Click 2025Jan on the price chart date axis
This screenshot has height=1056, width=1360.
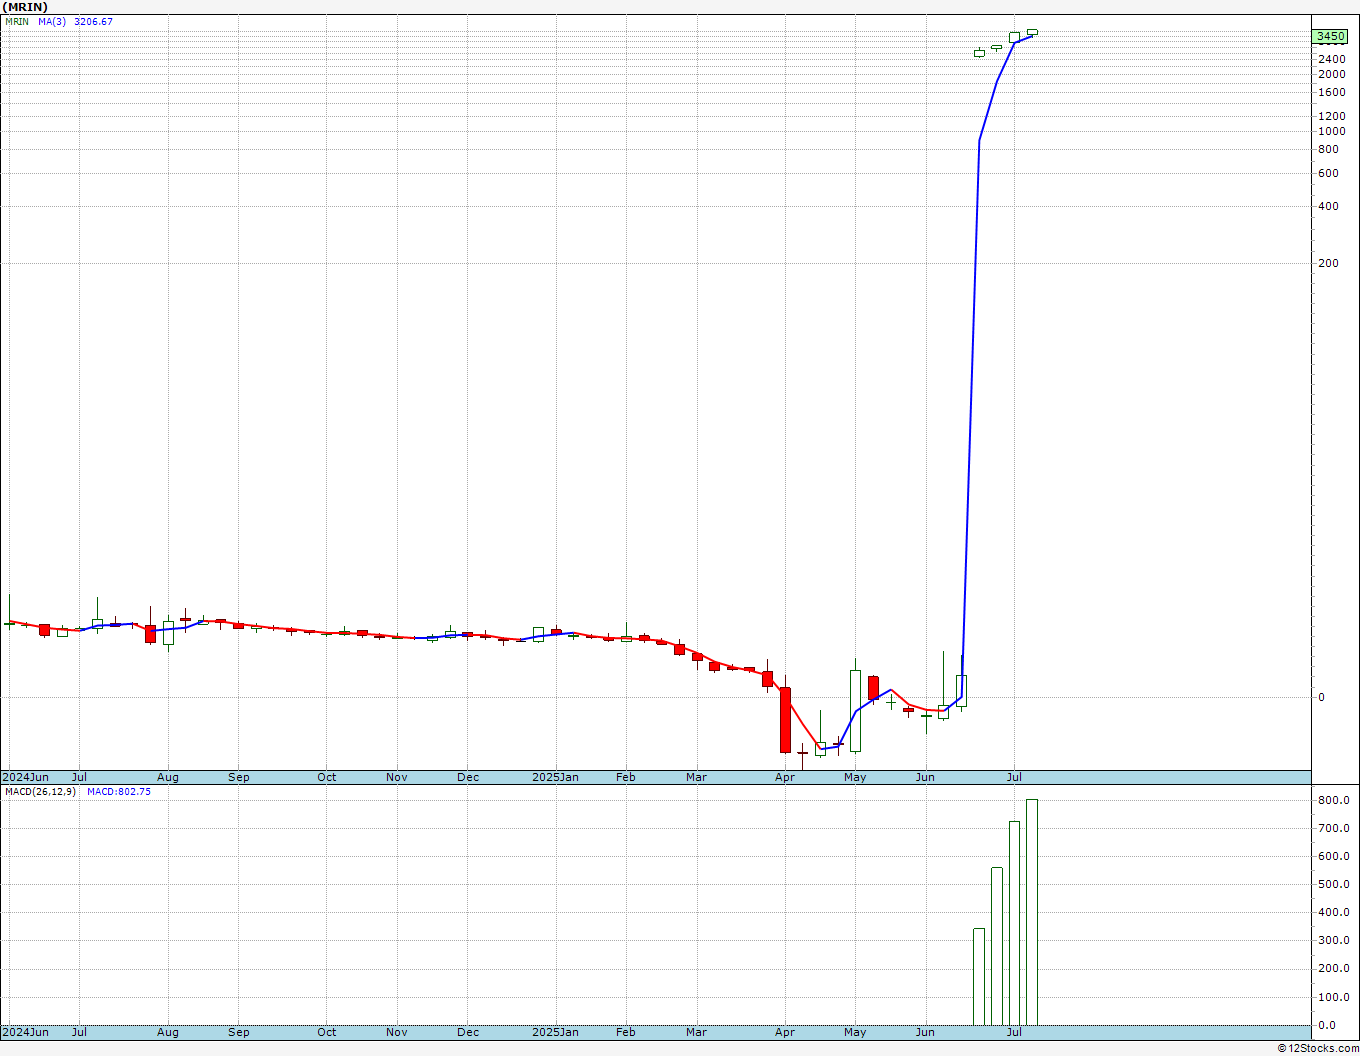(x=555, y=777)
